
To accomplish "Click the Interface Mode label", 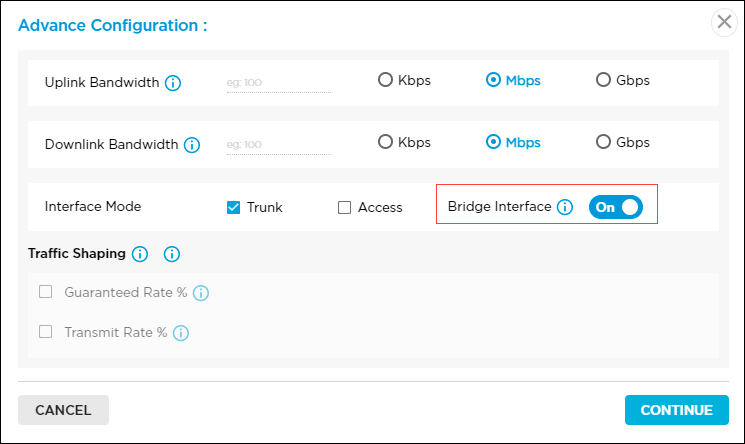I will point(93,206).
